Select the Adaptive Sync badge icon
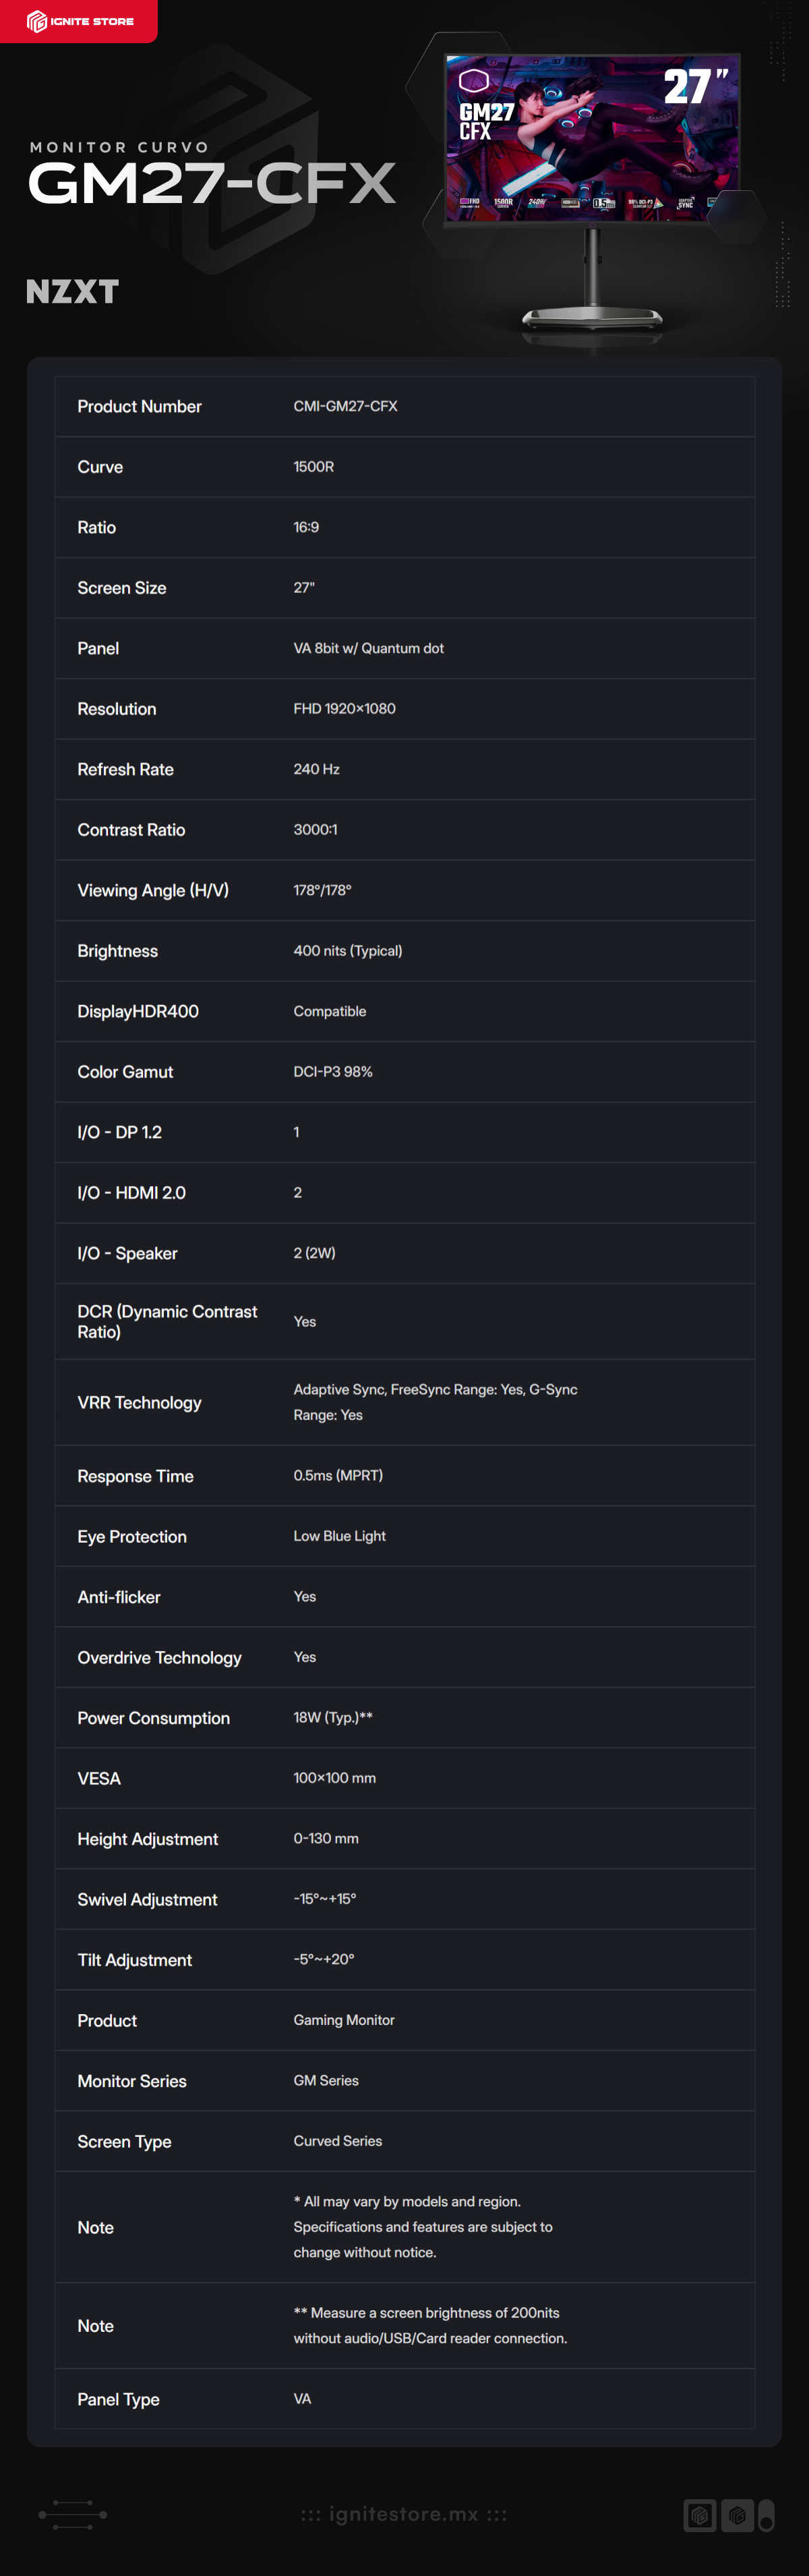The image size is (809, 2576). (685, 202)
